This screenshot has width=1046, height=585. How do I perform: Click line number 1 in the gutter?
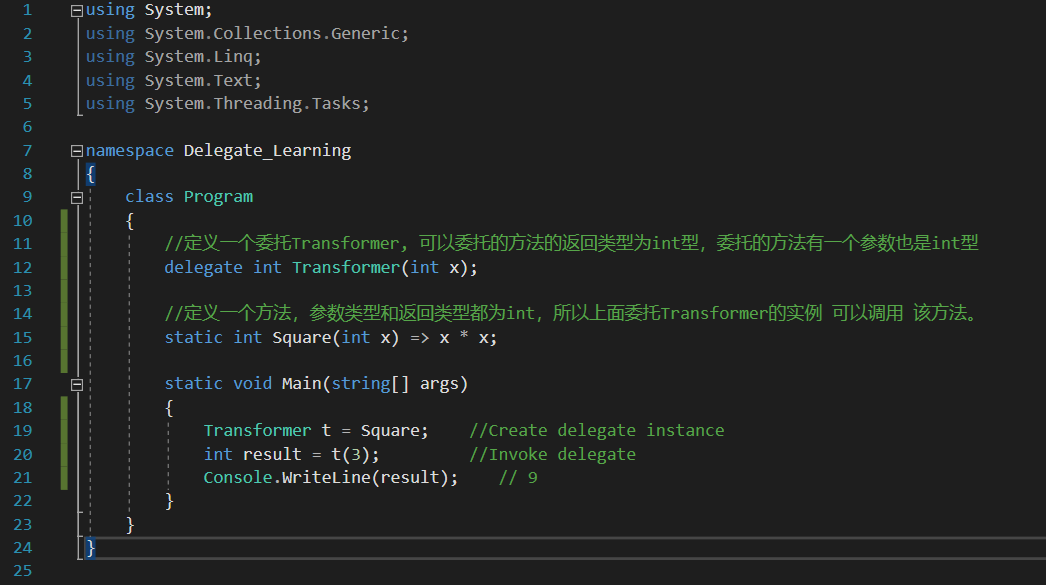pyautogui.click(x=27, y=10)
